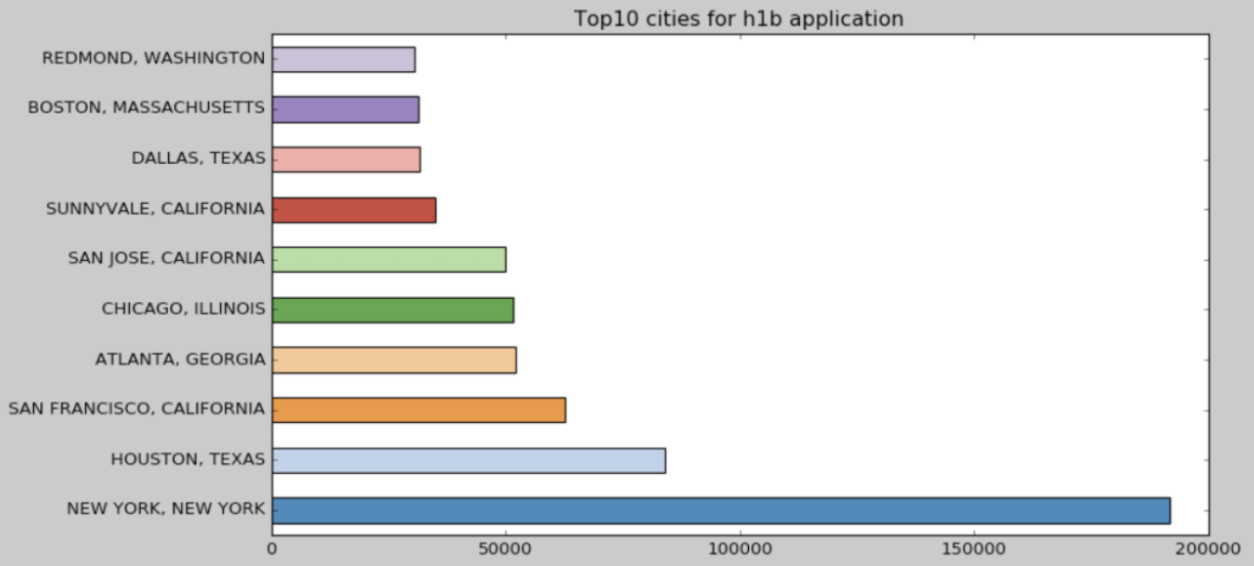Screen dimensions: 1254x566
Task: Click the red Sunnyvale bar
Action: click(354, 210)
